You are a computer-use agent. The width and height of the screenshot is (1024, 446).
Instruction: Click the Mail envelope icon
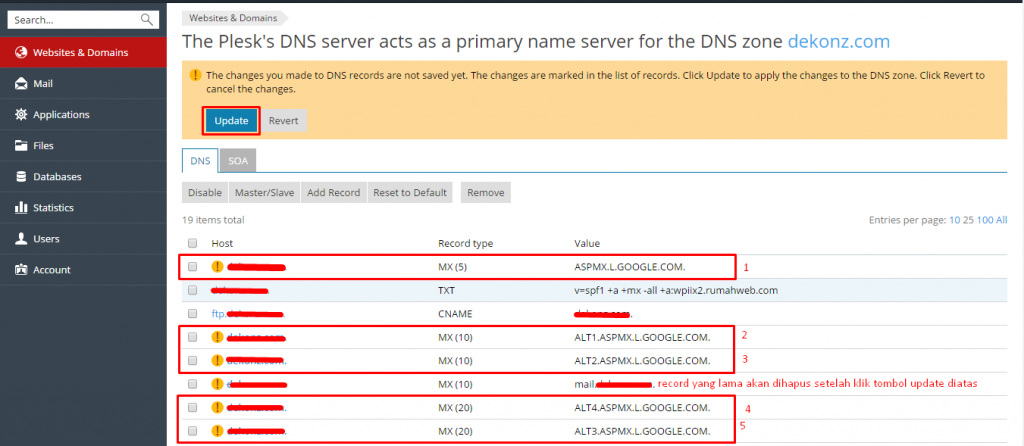click(x=21, y=84)
